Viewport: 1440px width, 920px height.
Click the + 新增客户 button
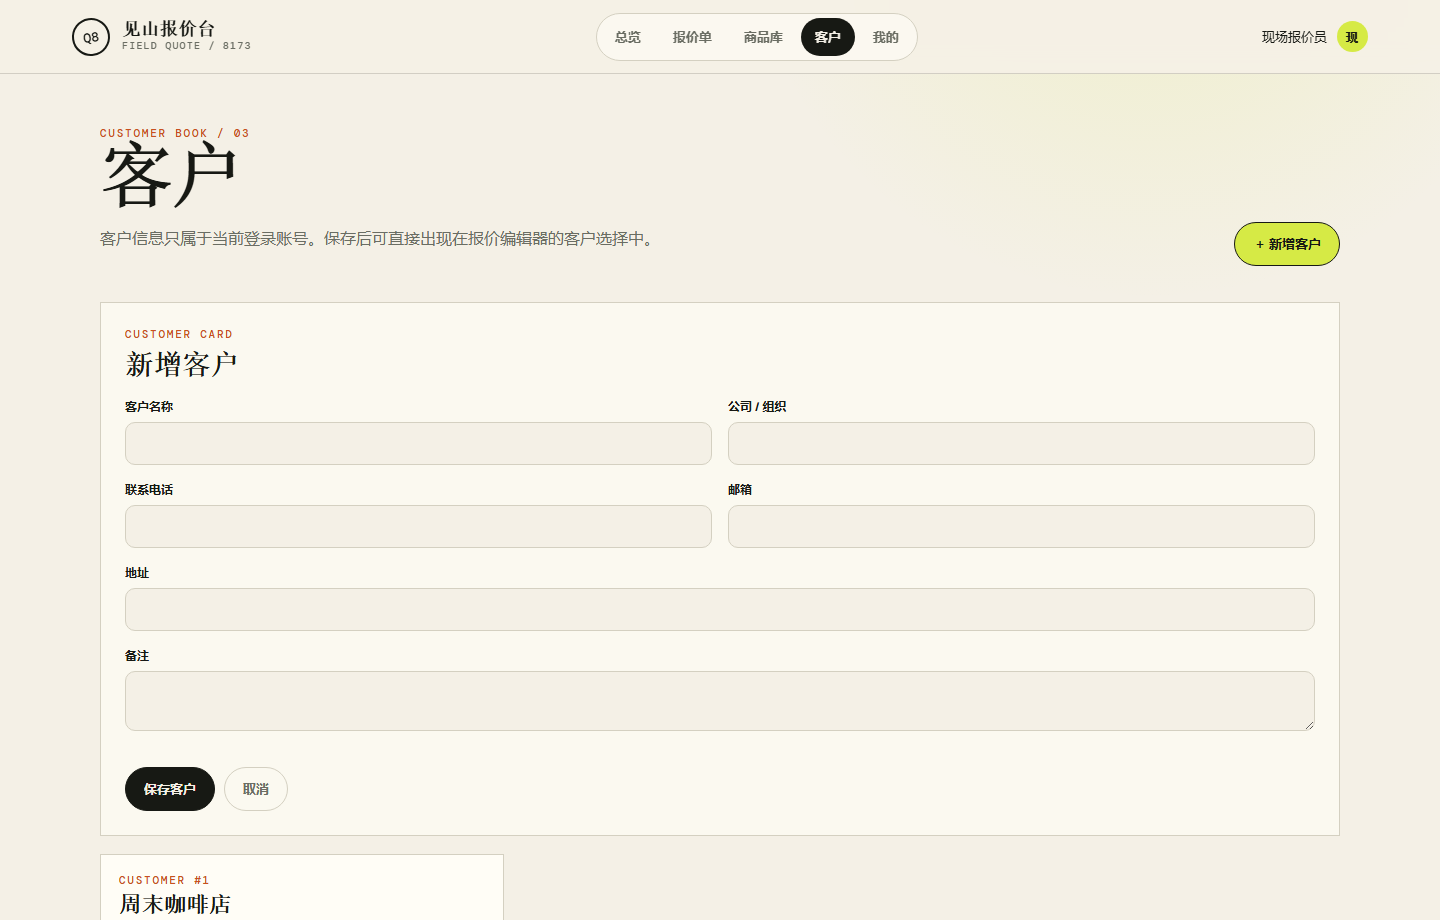(x=1287, y=244)
